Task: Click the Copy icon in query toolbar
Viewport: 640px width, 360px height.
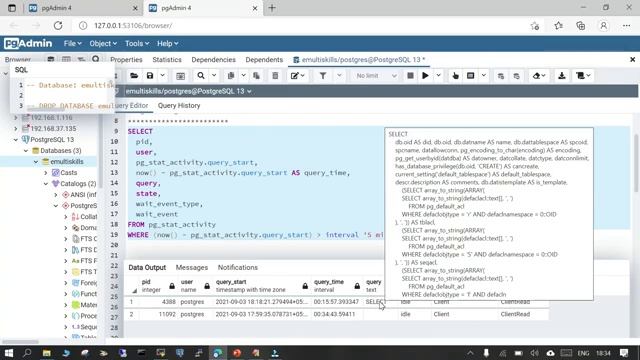Action: (x=231, y=76)
